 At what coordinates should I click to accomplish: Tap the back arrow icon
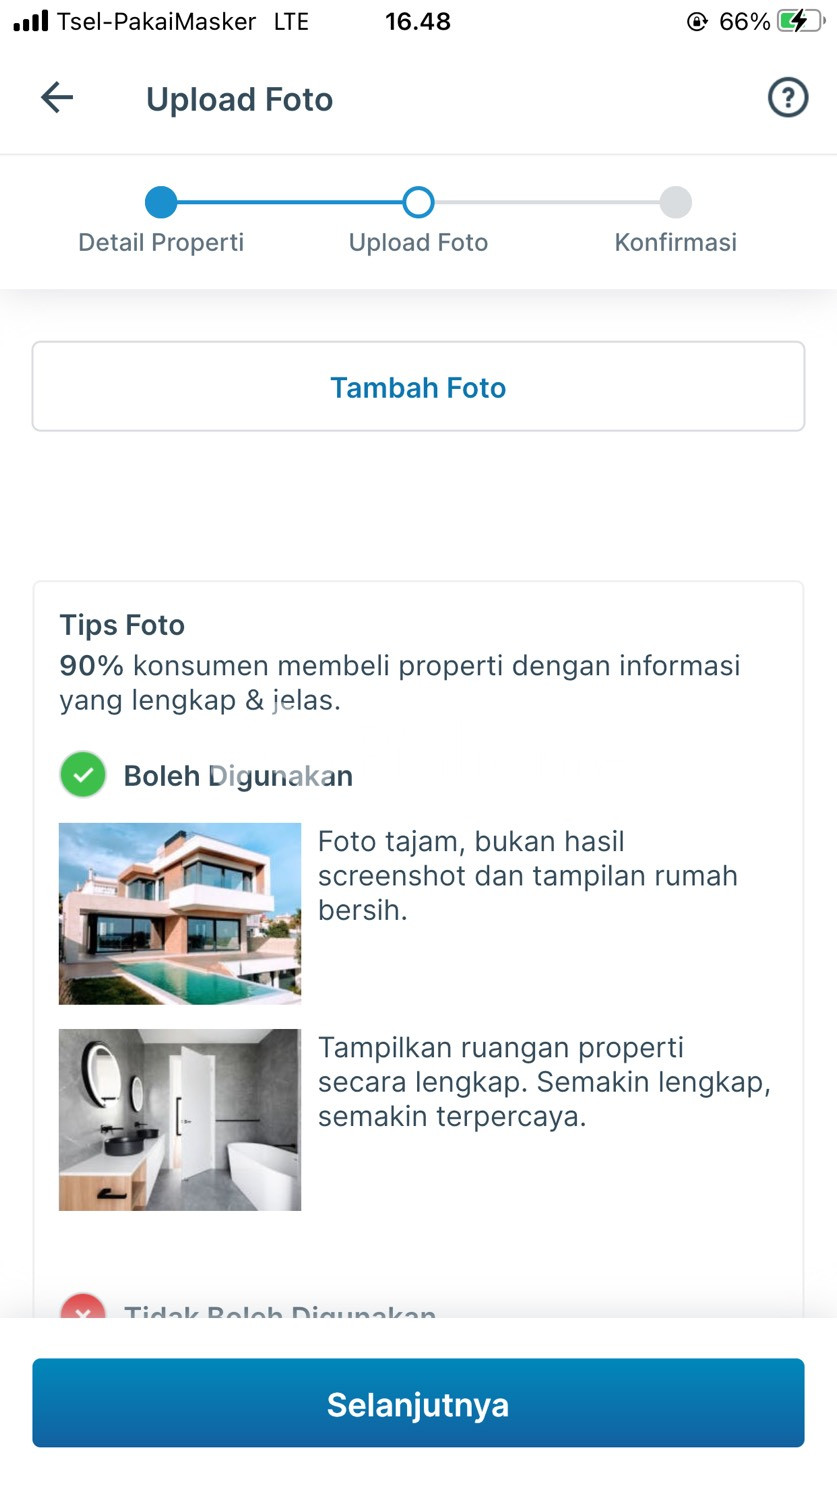pos(57,98)
